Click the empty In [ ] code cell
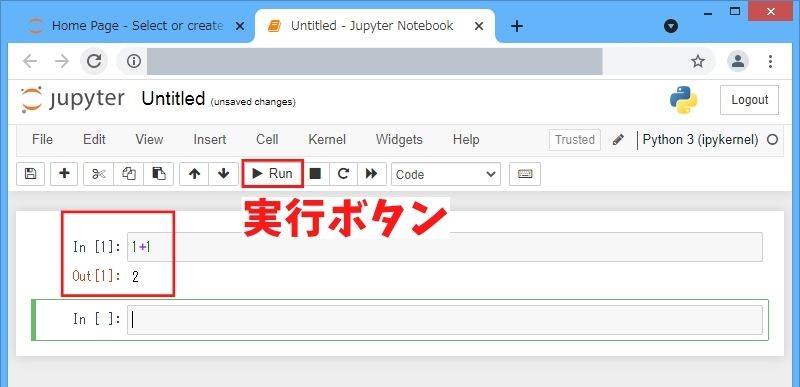This screenshot has height=387, width=800. [445, 320]
